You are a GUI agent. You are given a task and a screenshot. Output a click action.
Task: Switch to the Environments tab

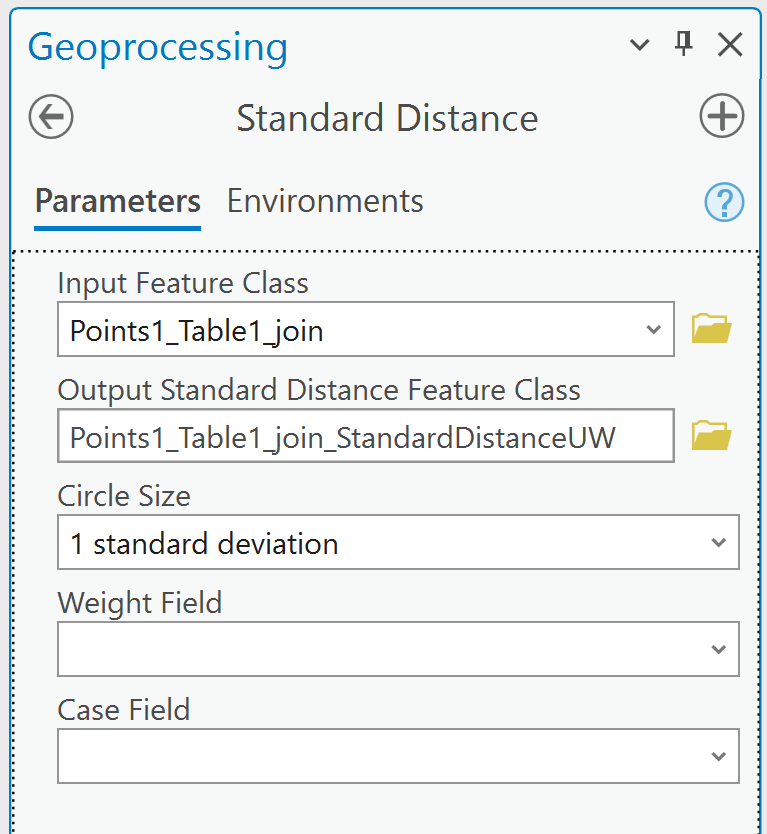[x=325, y=201]
